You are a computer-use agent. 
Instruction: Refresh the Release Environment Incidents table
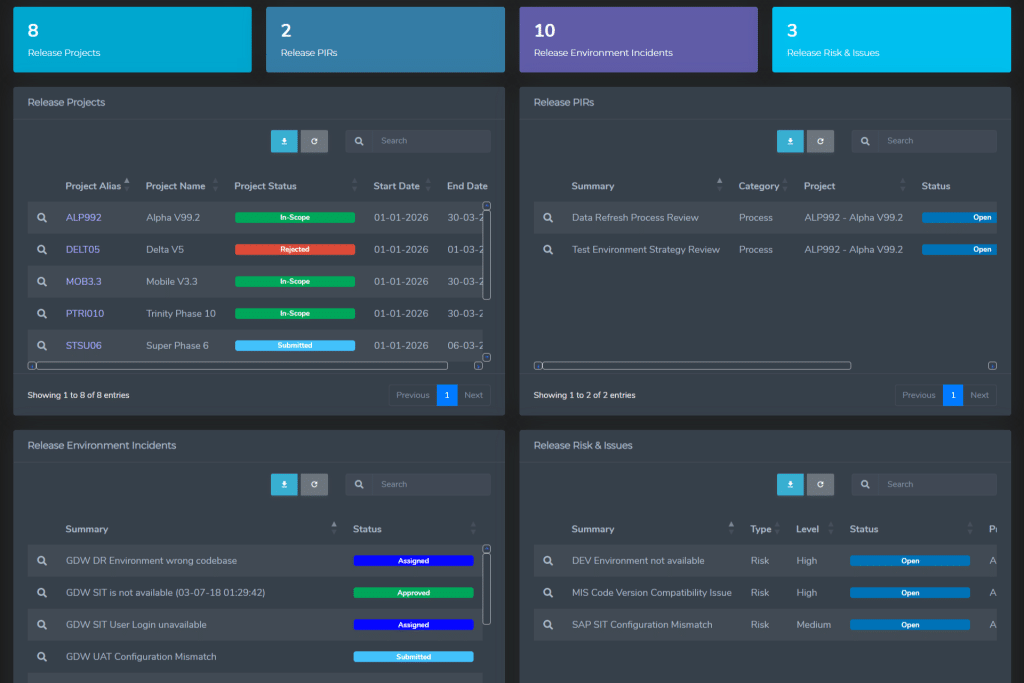coord(314,484)
